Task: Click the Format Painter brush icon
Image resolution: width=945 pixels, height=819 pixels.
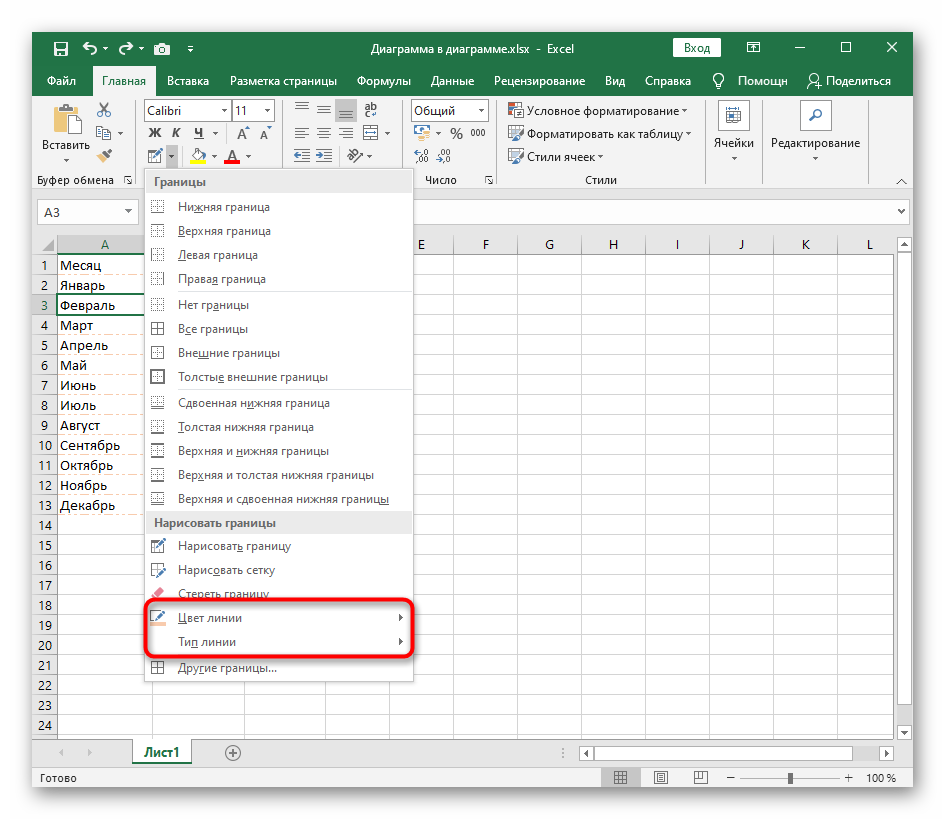Action: 104,156
